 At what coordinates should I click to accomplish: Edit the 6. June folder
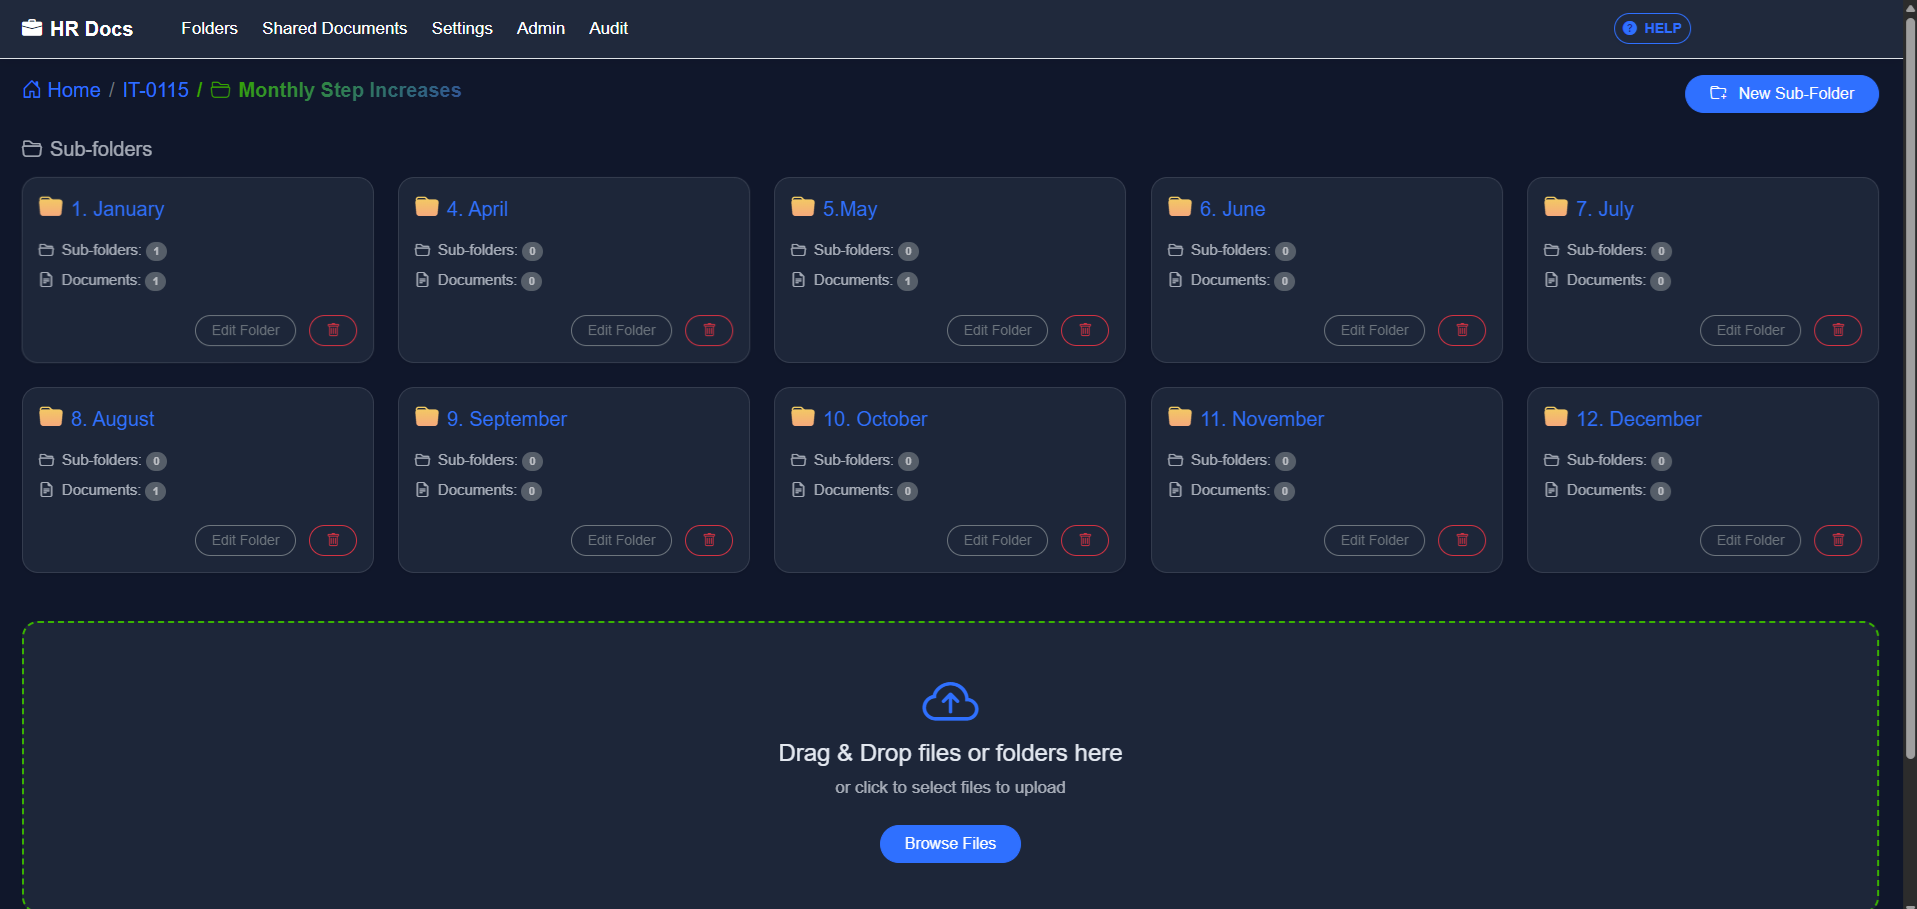click(x=1374, y=330)
